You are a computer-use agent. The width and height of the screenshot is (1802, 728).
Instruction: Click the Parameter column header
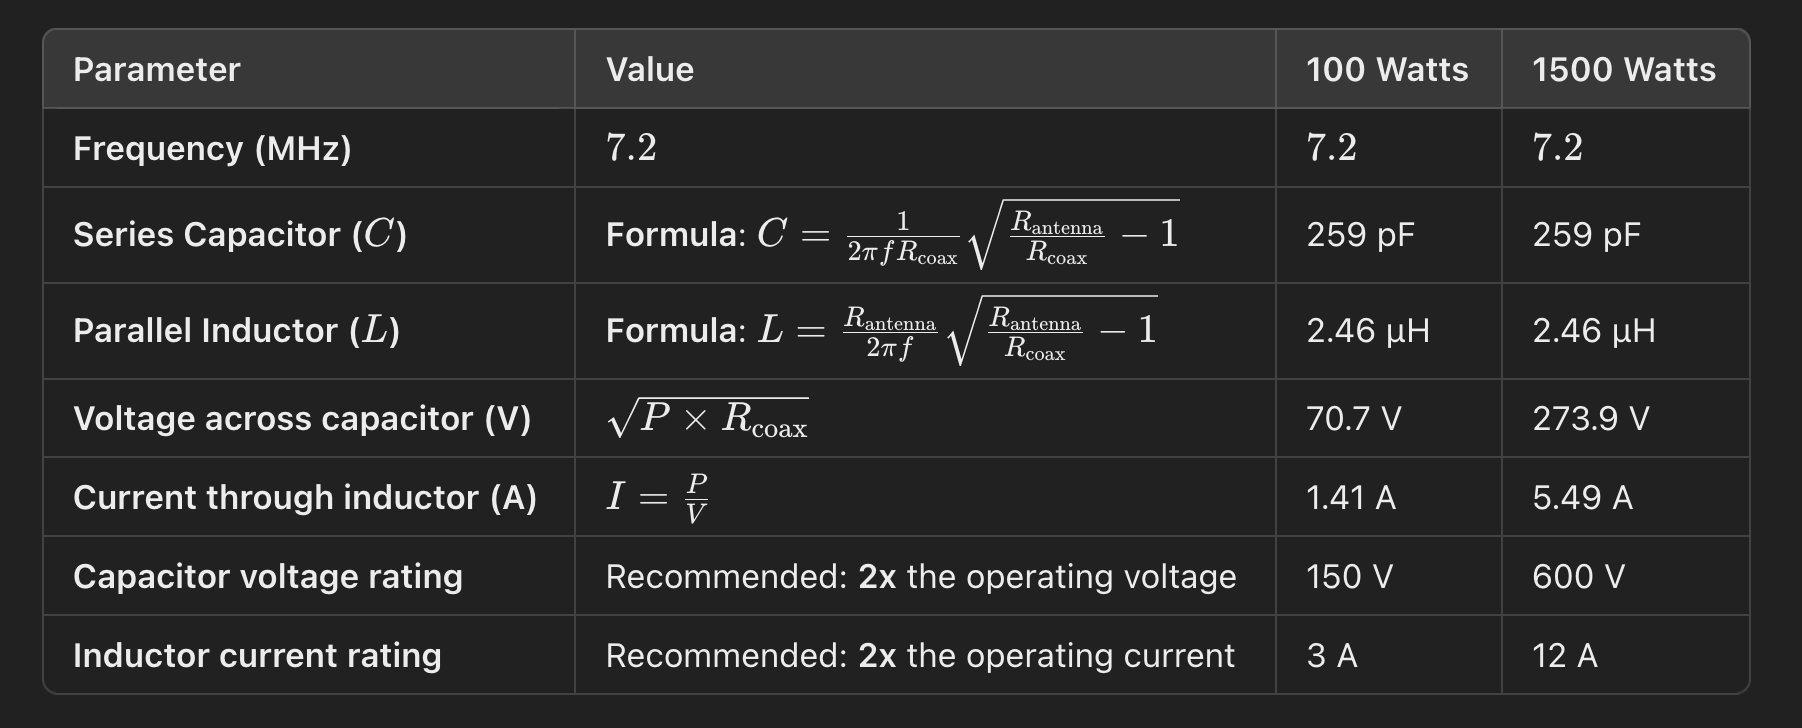[x=157, y=70]
